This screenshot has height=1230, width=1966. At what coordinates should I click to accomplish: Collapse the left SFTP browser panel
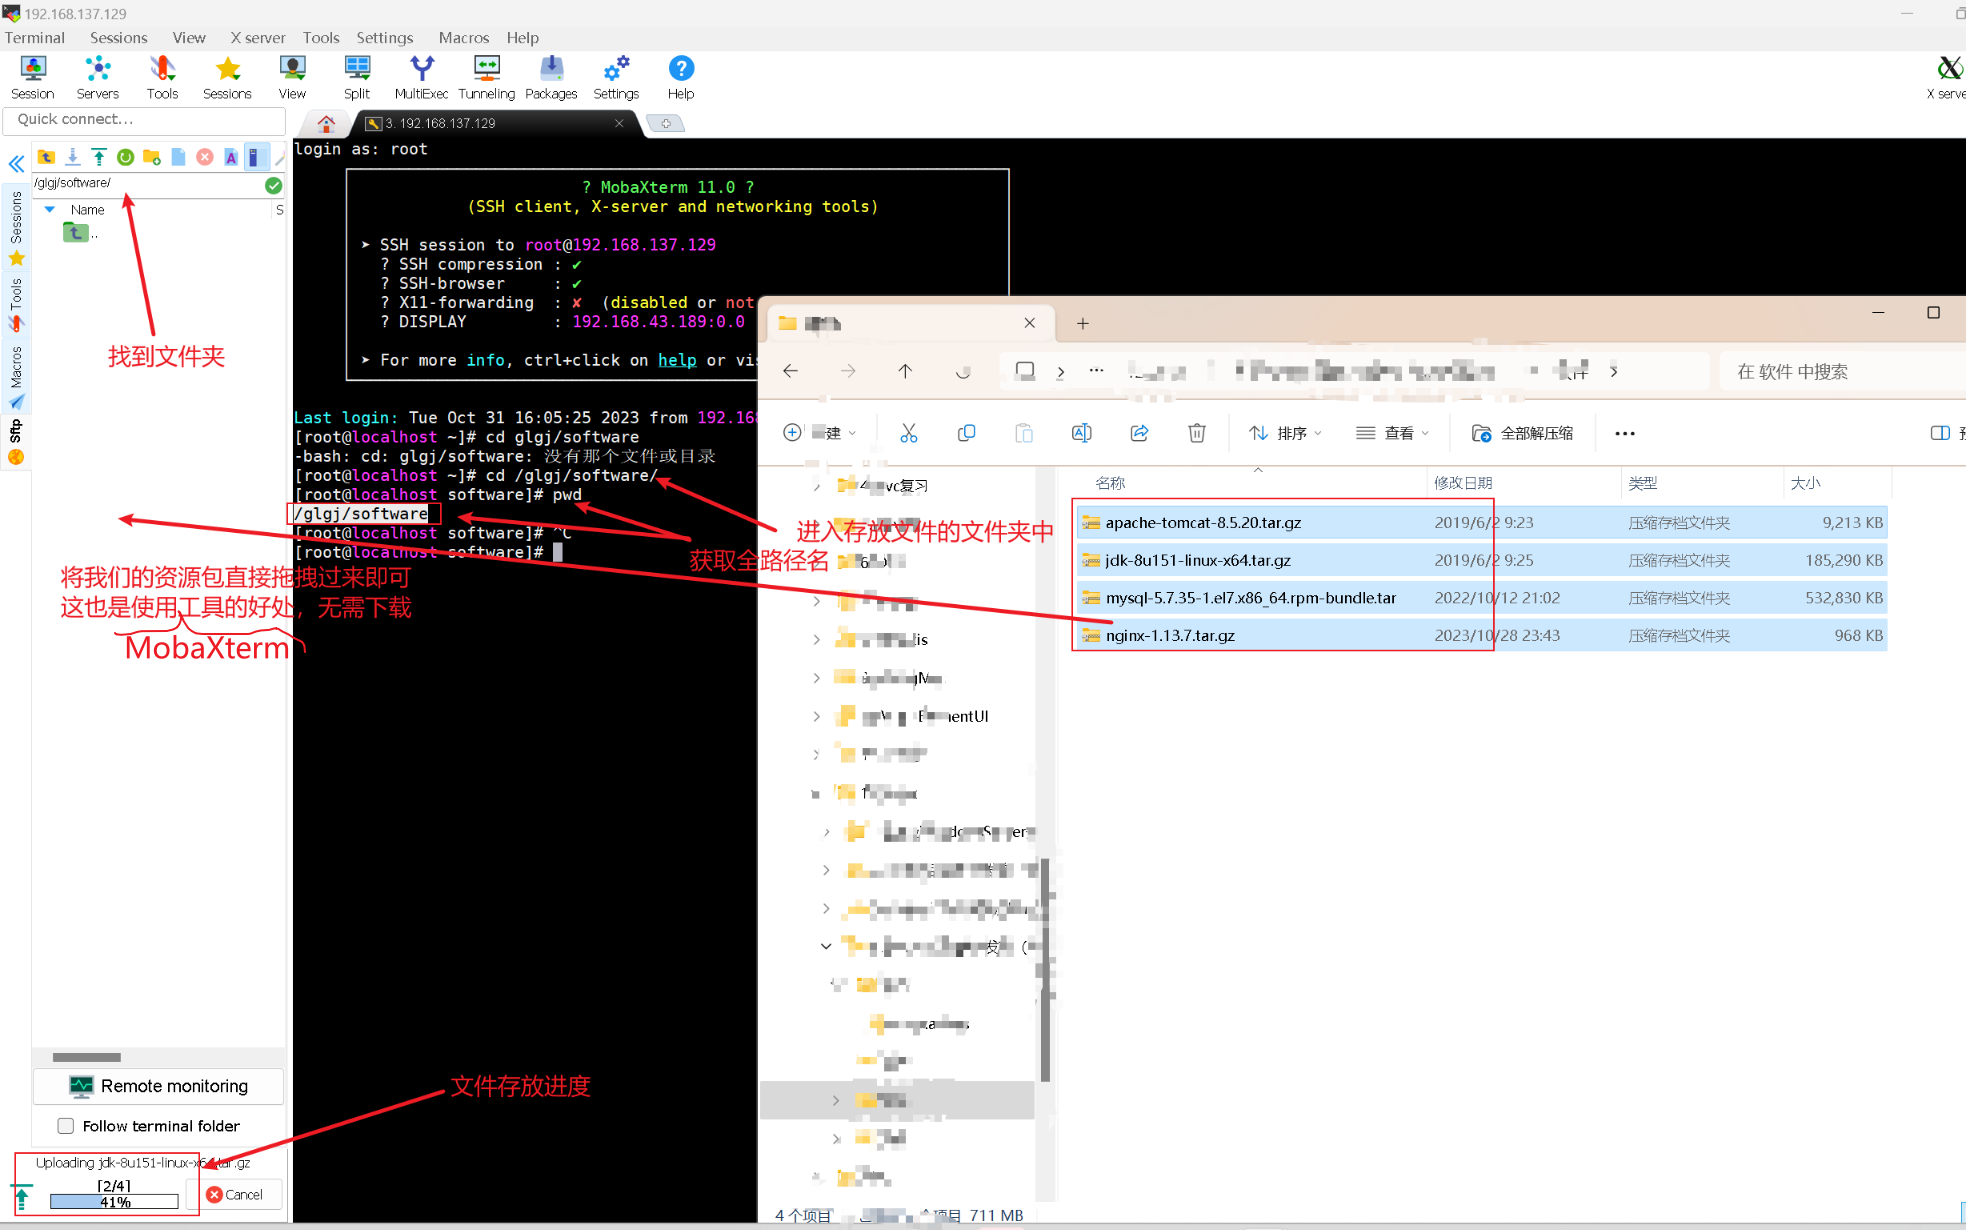16,163
